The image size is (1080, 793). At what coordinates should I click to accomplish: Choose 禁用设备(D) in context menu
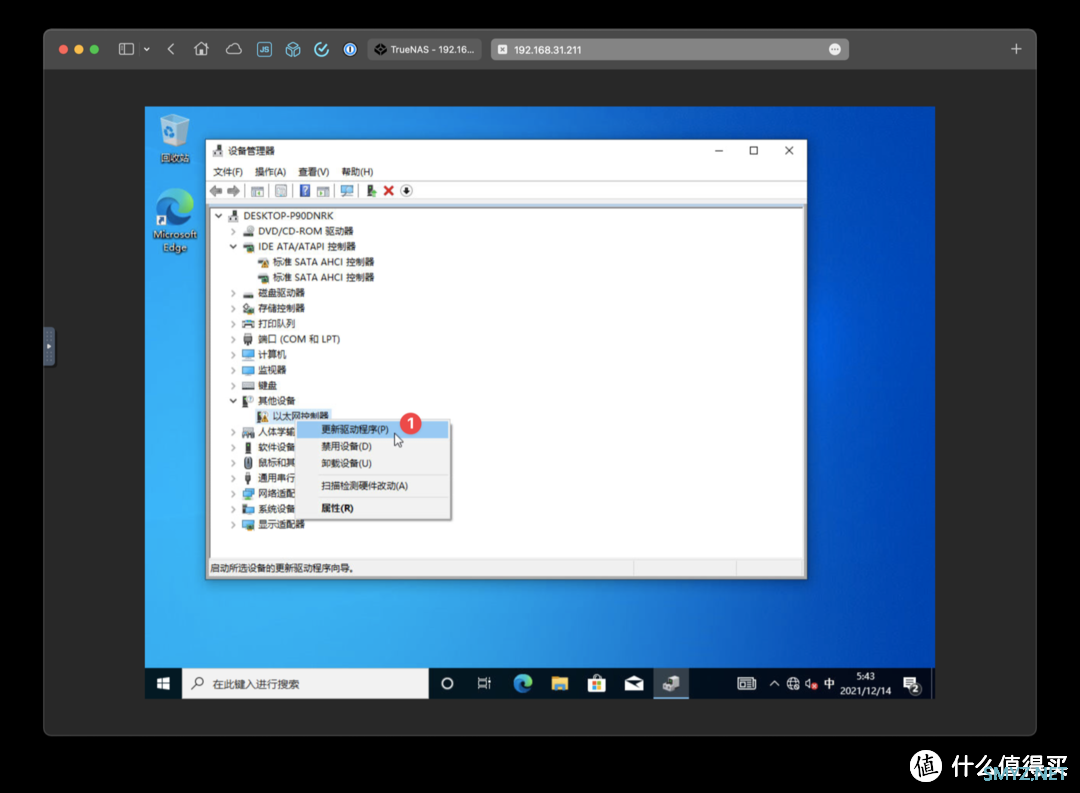click(373, 446)
